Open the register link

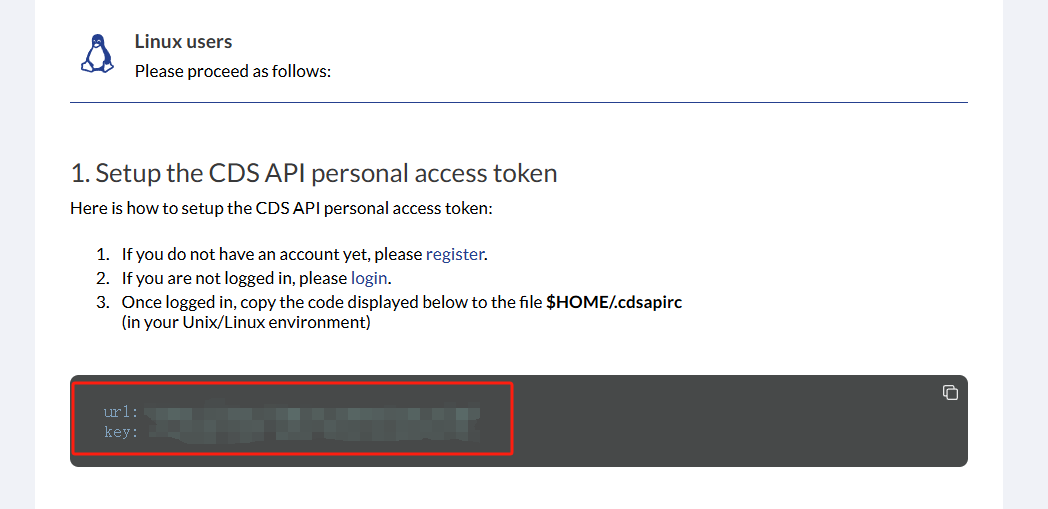pos(454,254)
